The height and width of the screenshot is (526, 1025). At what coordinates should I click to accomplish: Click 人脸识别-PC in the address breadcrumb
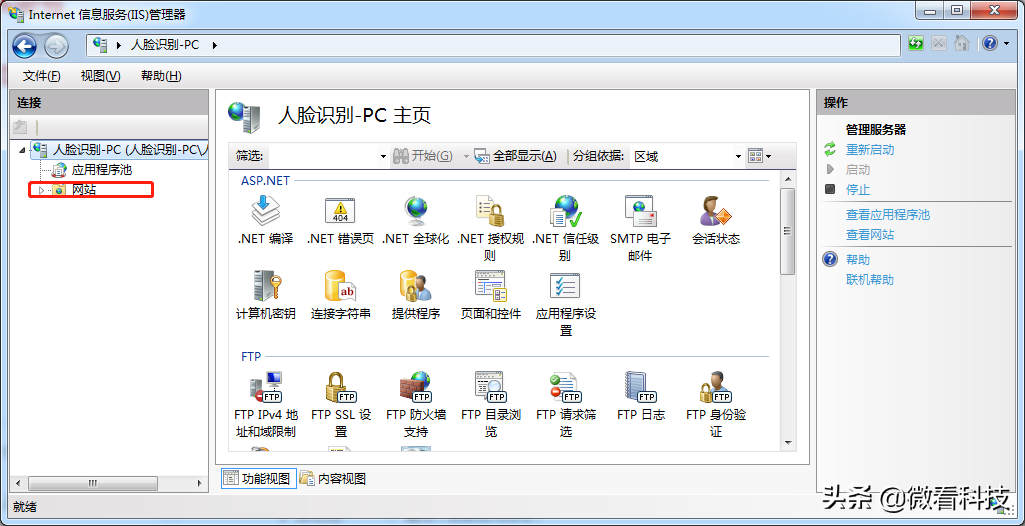pyautogui.click(x=165, y=45)
